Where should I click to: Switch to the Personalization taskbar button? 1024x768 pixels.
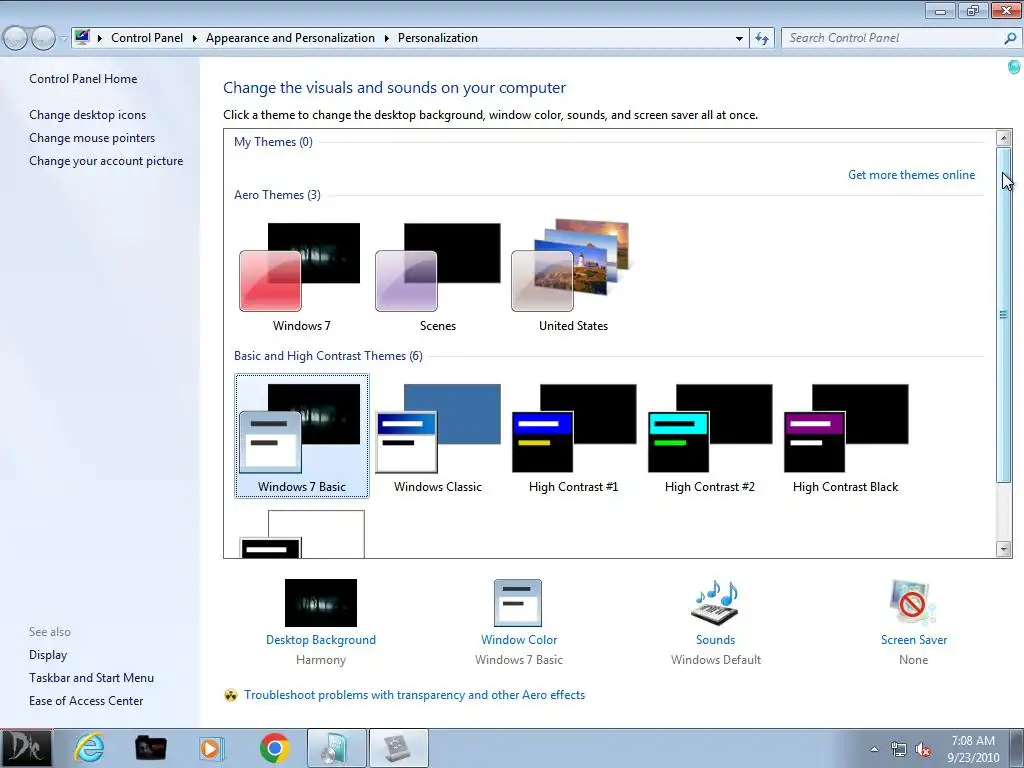(399, 748)
